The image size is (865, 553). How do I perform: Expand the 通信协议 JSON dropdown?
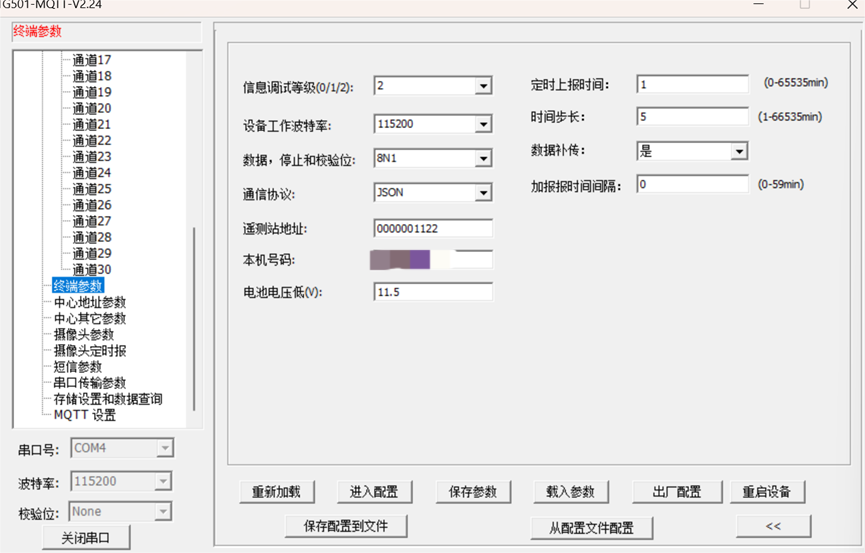click(483, 193)
